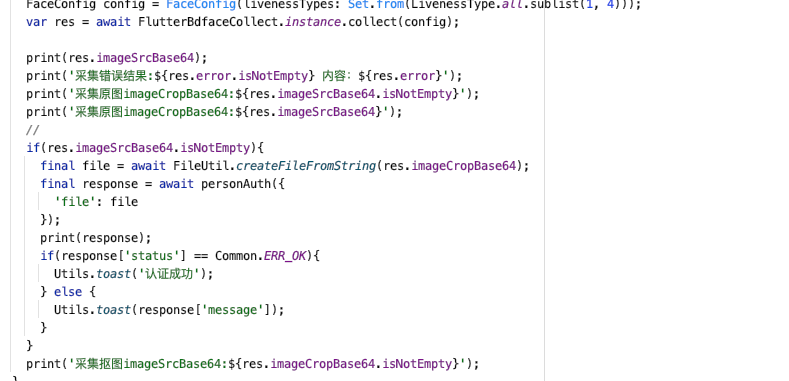Click the 'status' string key

152,256
